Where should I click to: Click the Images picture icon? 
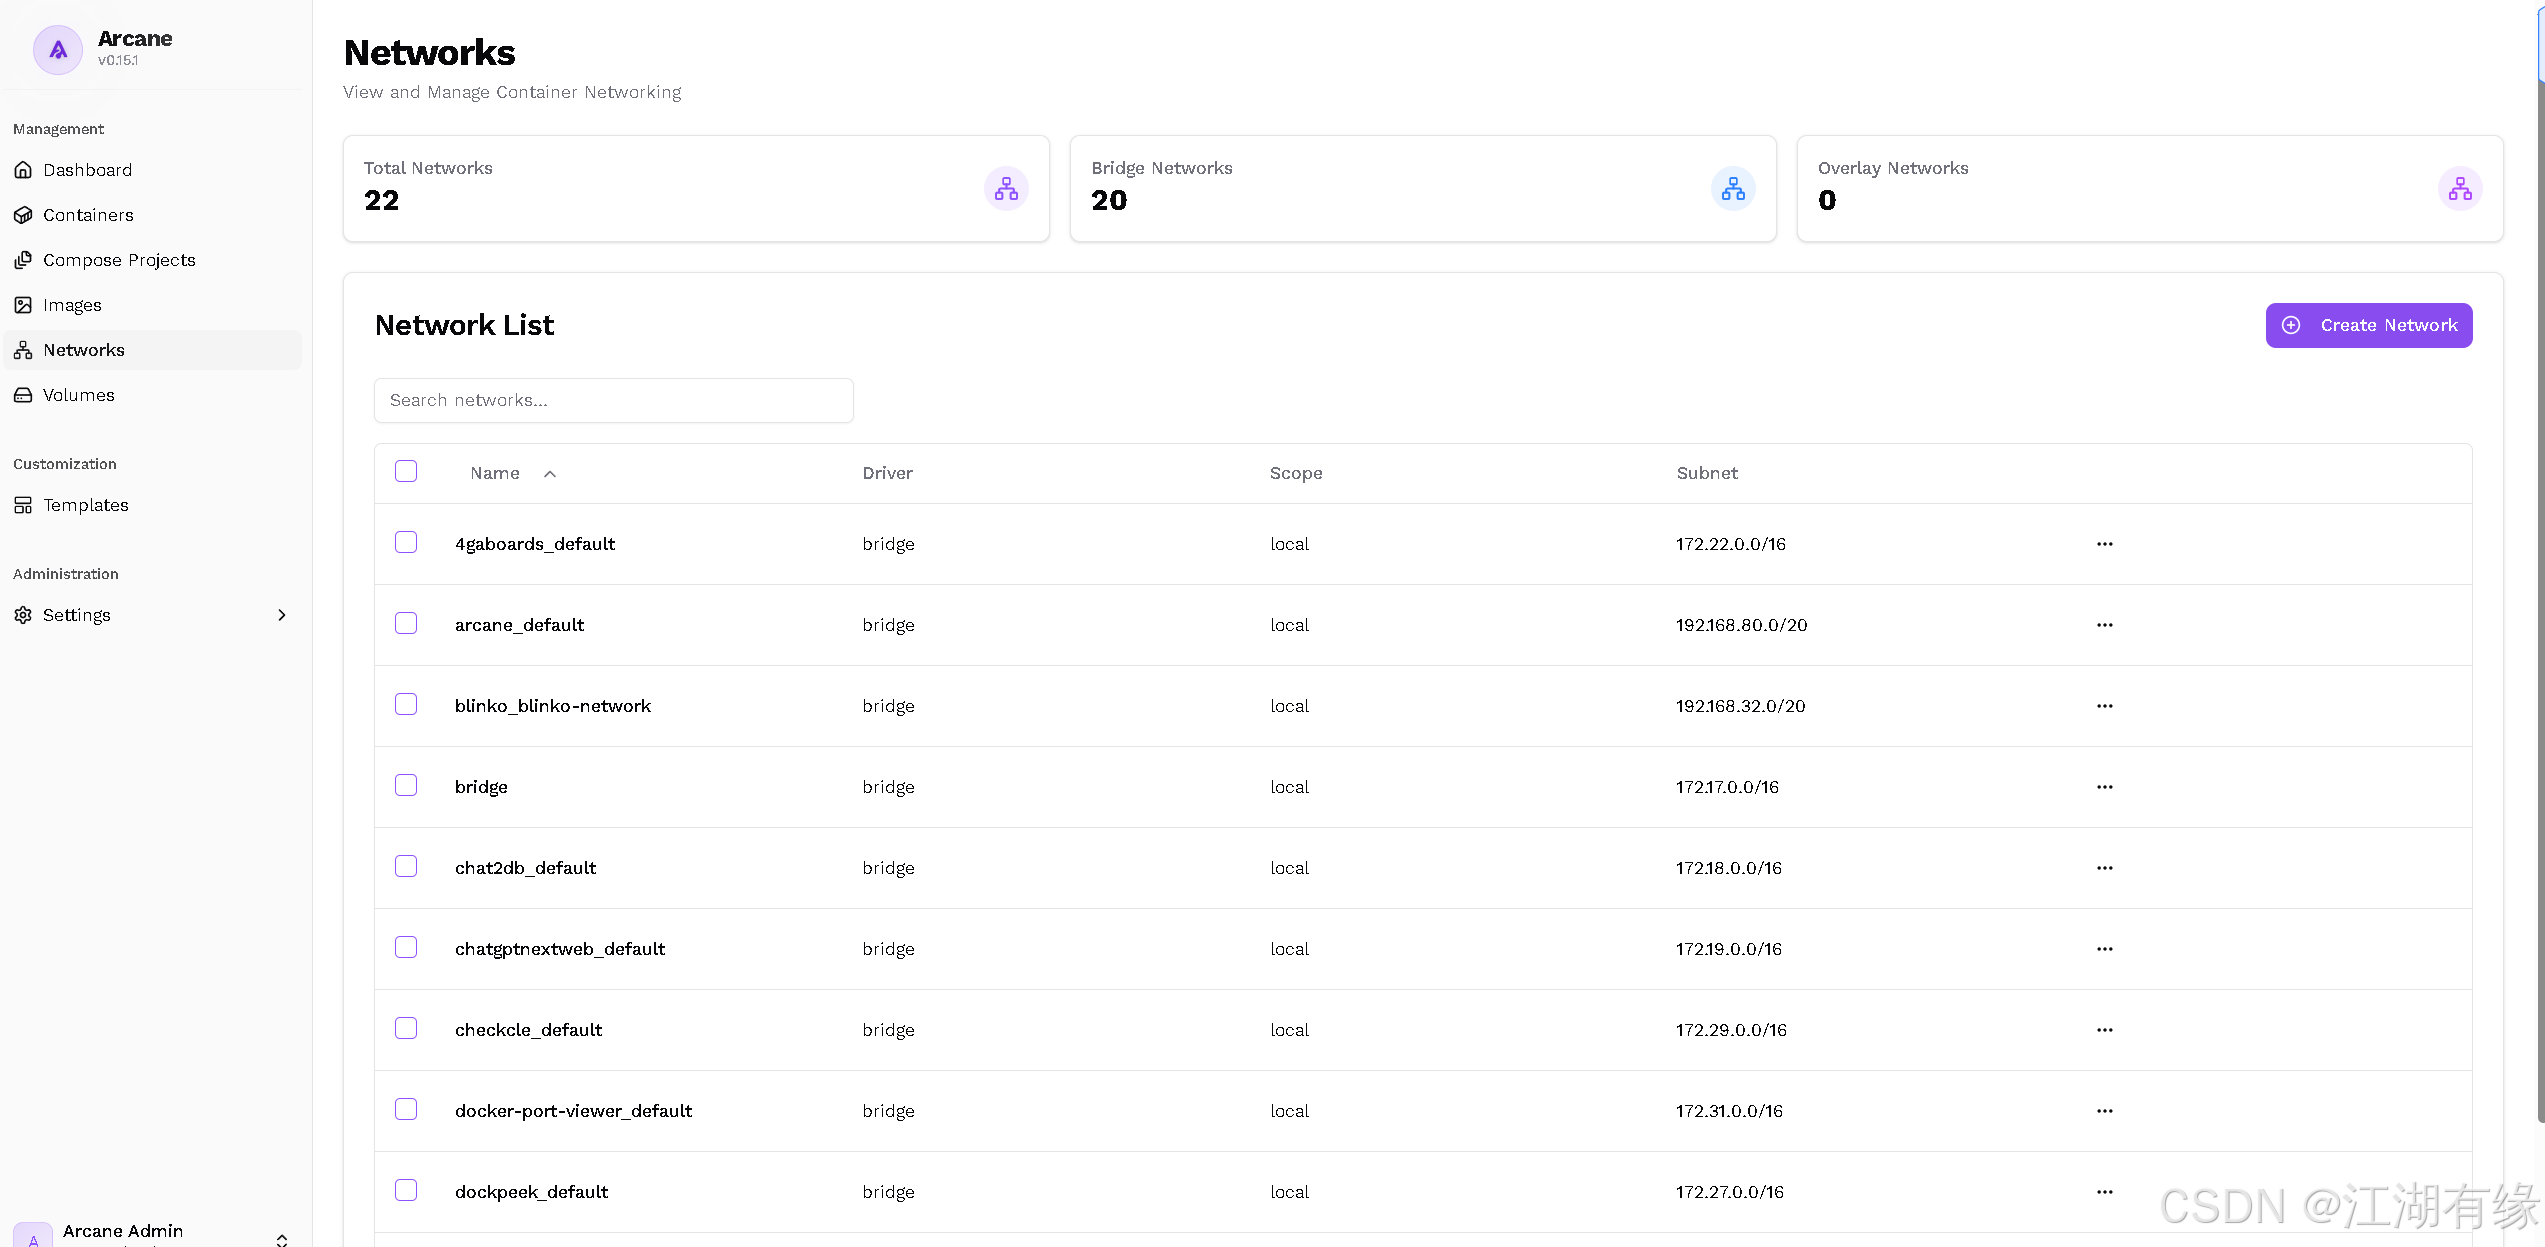(23, 305)
